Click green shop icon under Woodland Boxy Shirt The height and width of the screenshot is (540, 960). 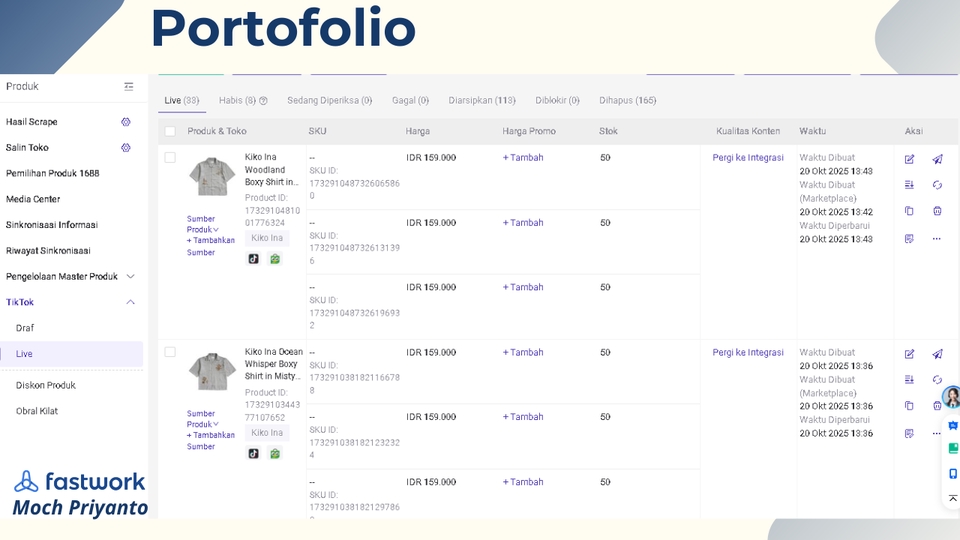[275, 259]
